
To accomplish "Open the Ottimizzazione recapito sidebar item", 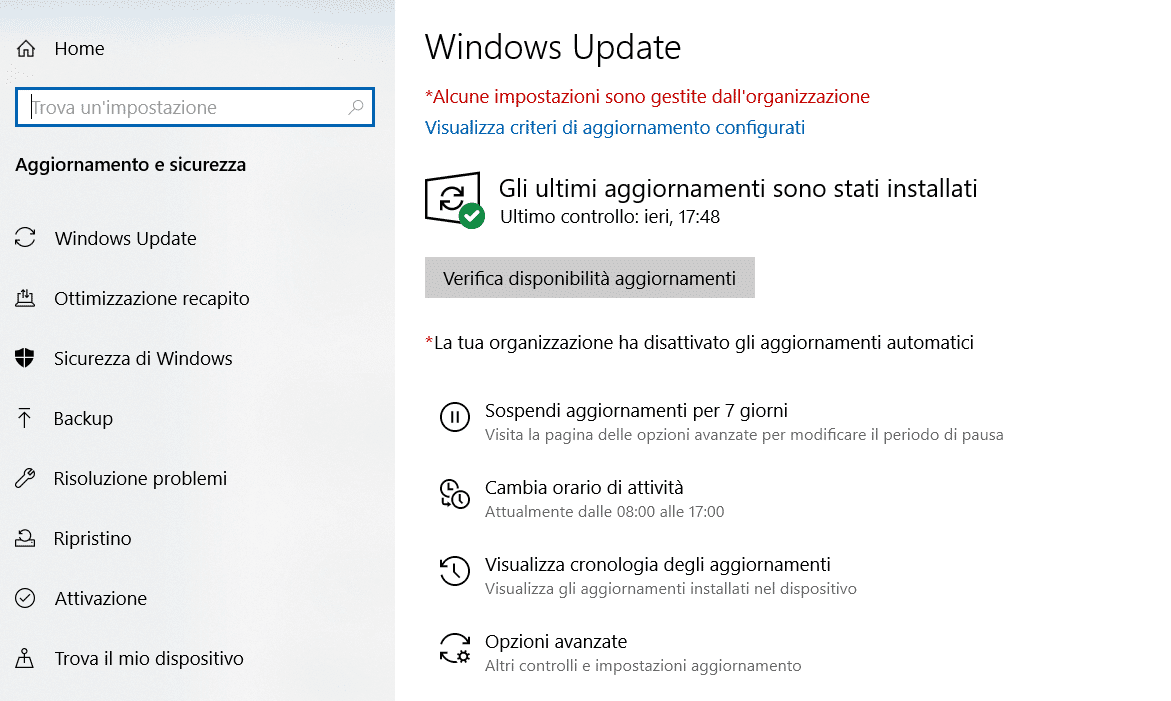I will click(x=152, y=299).
